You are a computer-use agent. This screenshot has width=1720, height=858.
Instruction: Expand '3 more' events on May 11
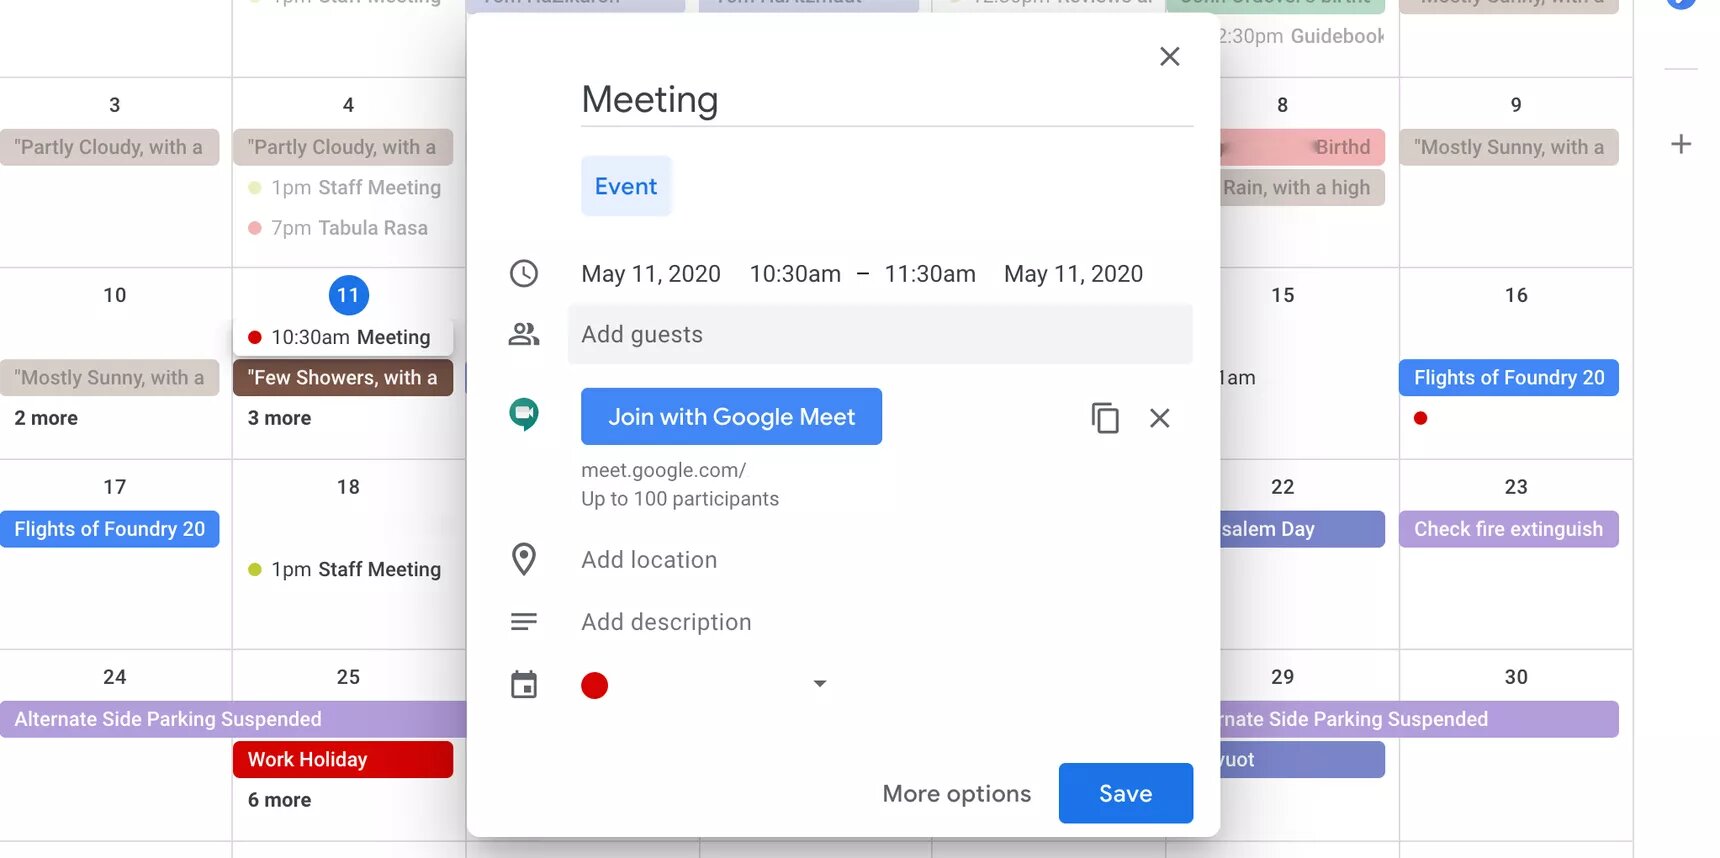[280, 418]
